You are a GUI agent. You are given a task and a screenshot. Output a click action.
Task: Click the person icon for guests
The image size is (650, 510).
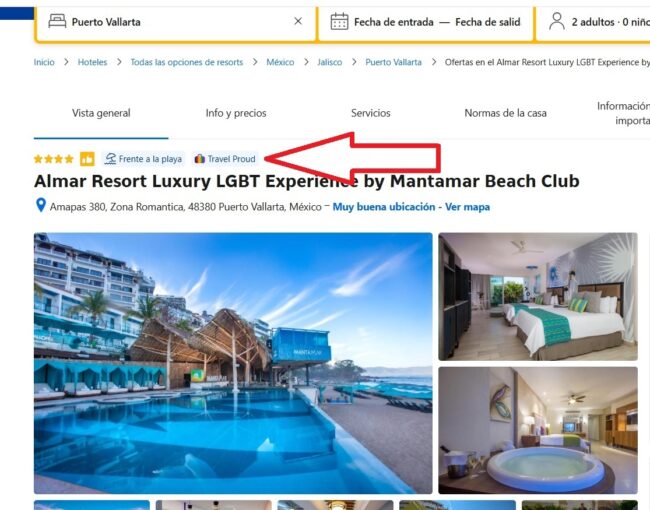tap(556, 21)
